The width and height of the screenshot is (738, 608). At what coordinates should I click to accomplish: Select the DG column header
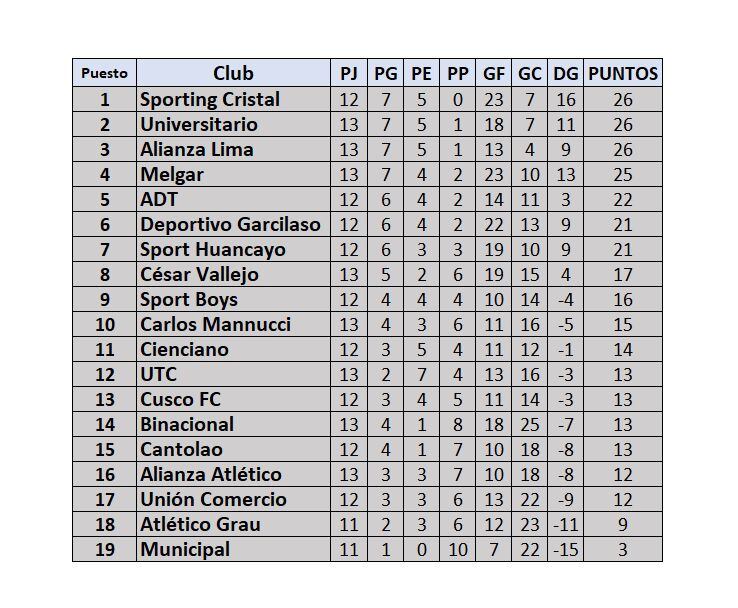coord(565,73)
